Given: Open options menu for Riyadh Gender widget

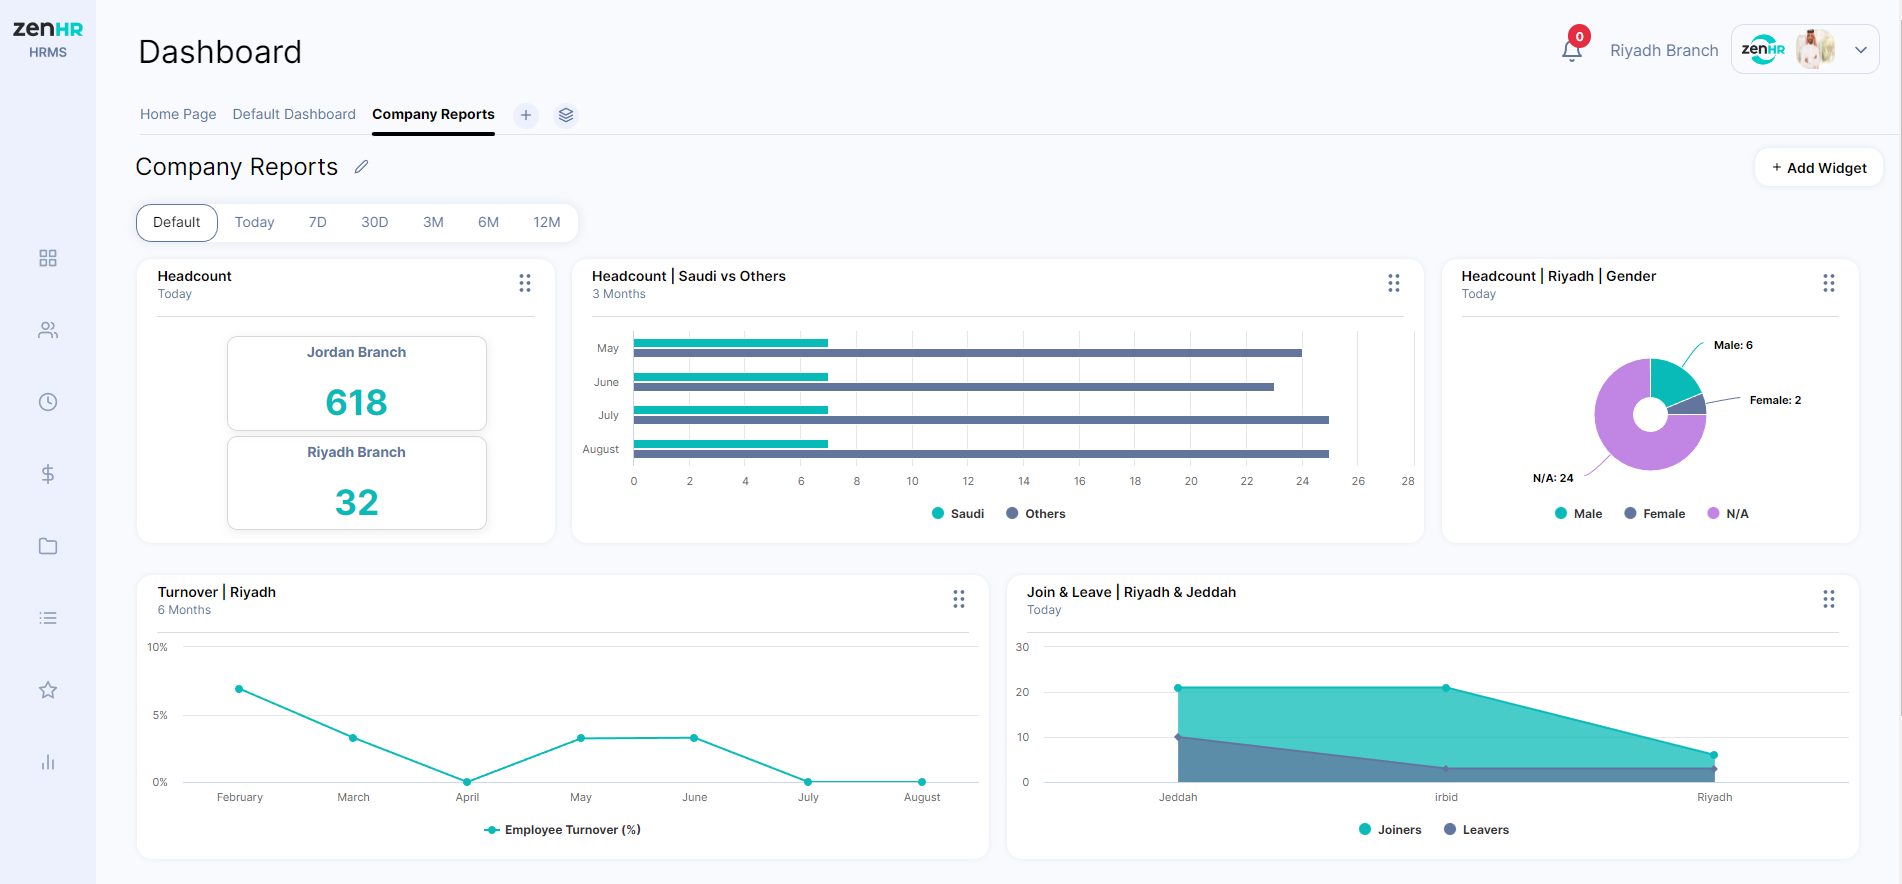Looking at the screenshot, I should (x=1829, y=283).
